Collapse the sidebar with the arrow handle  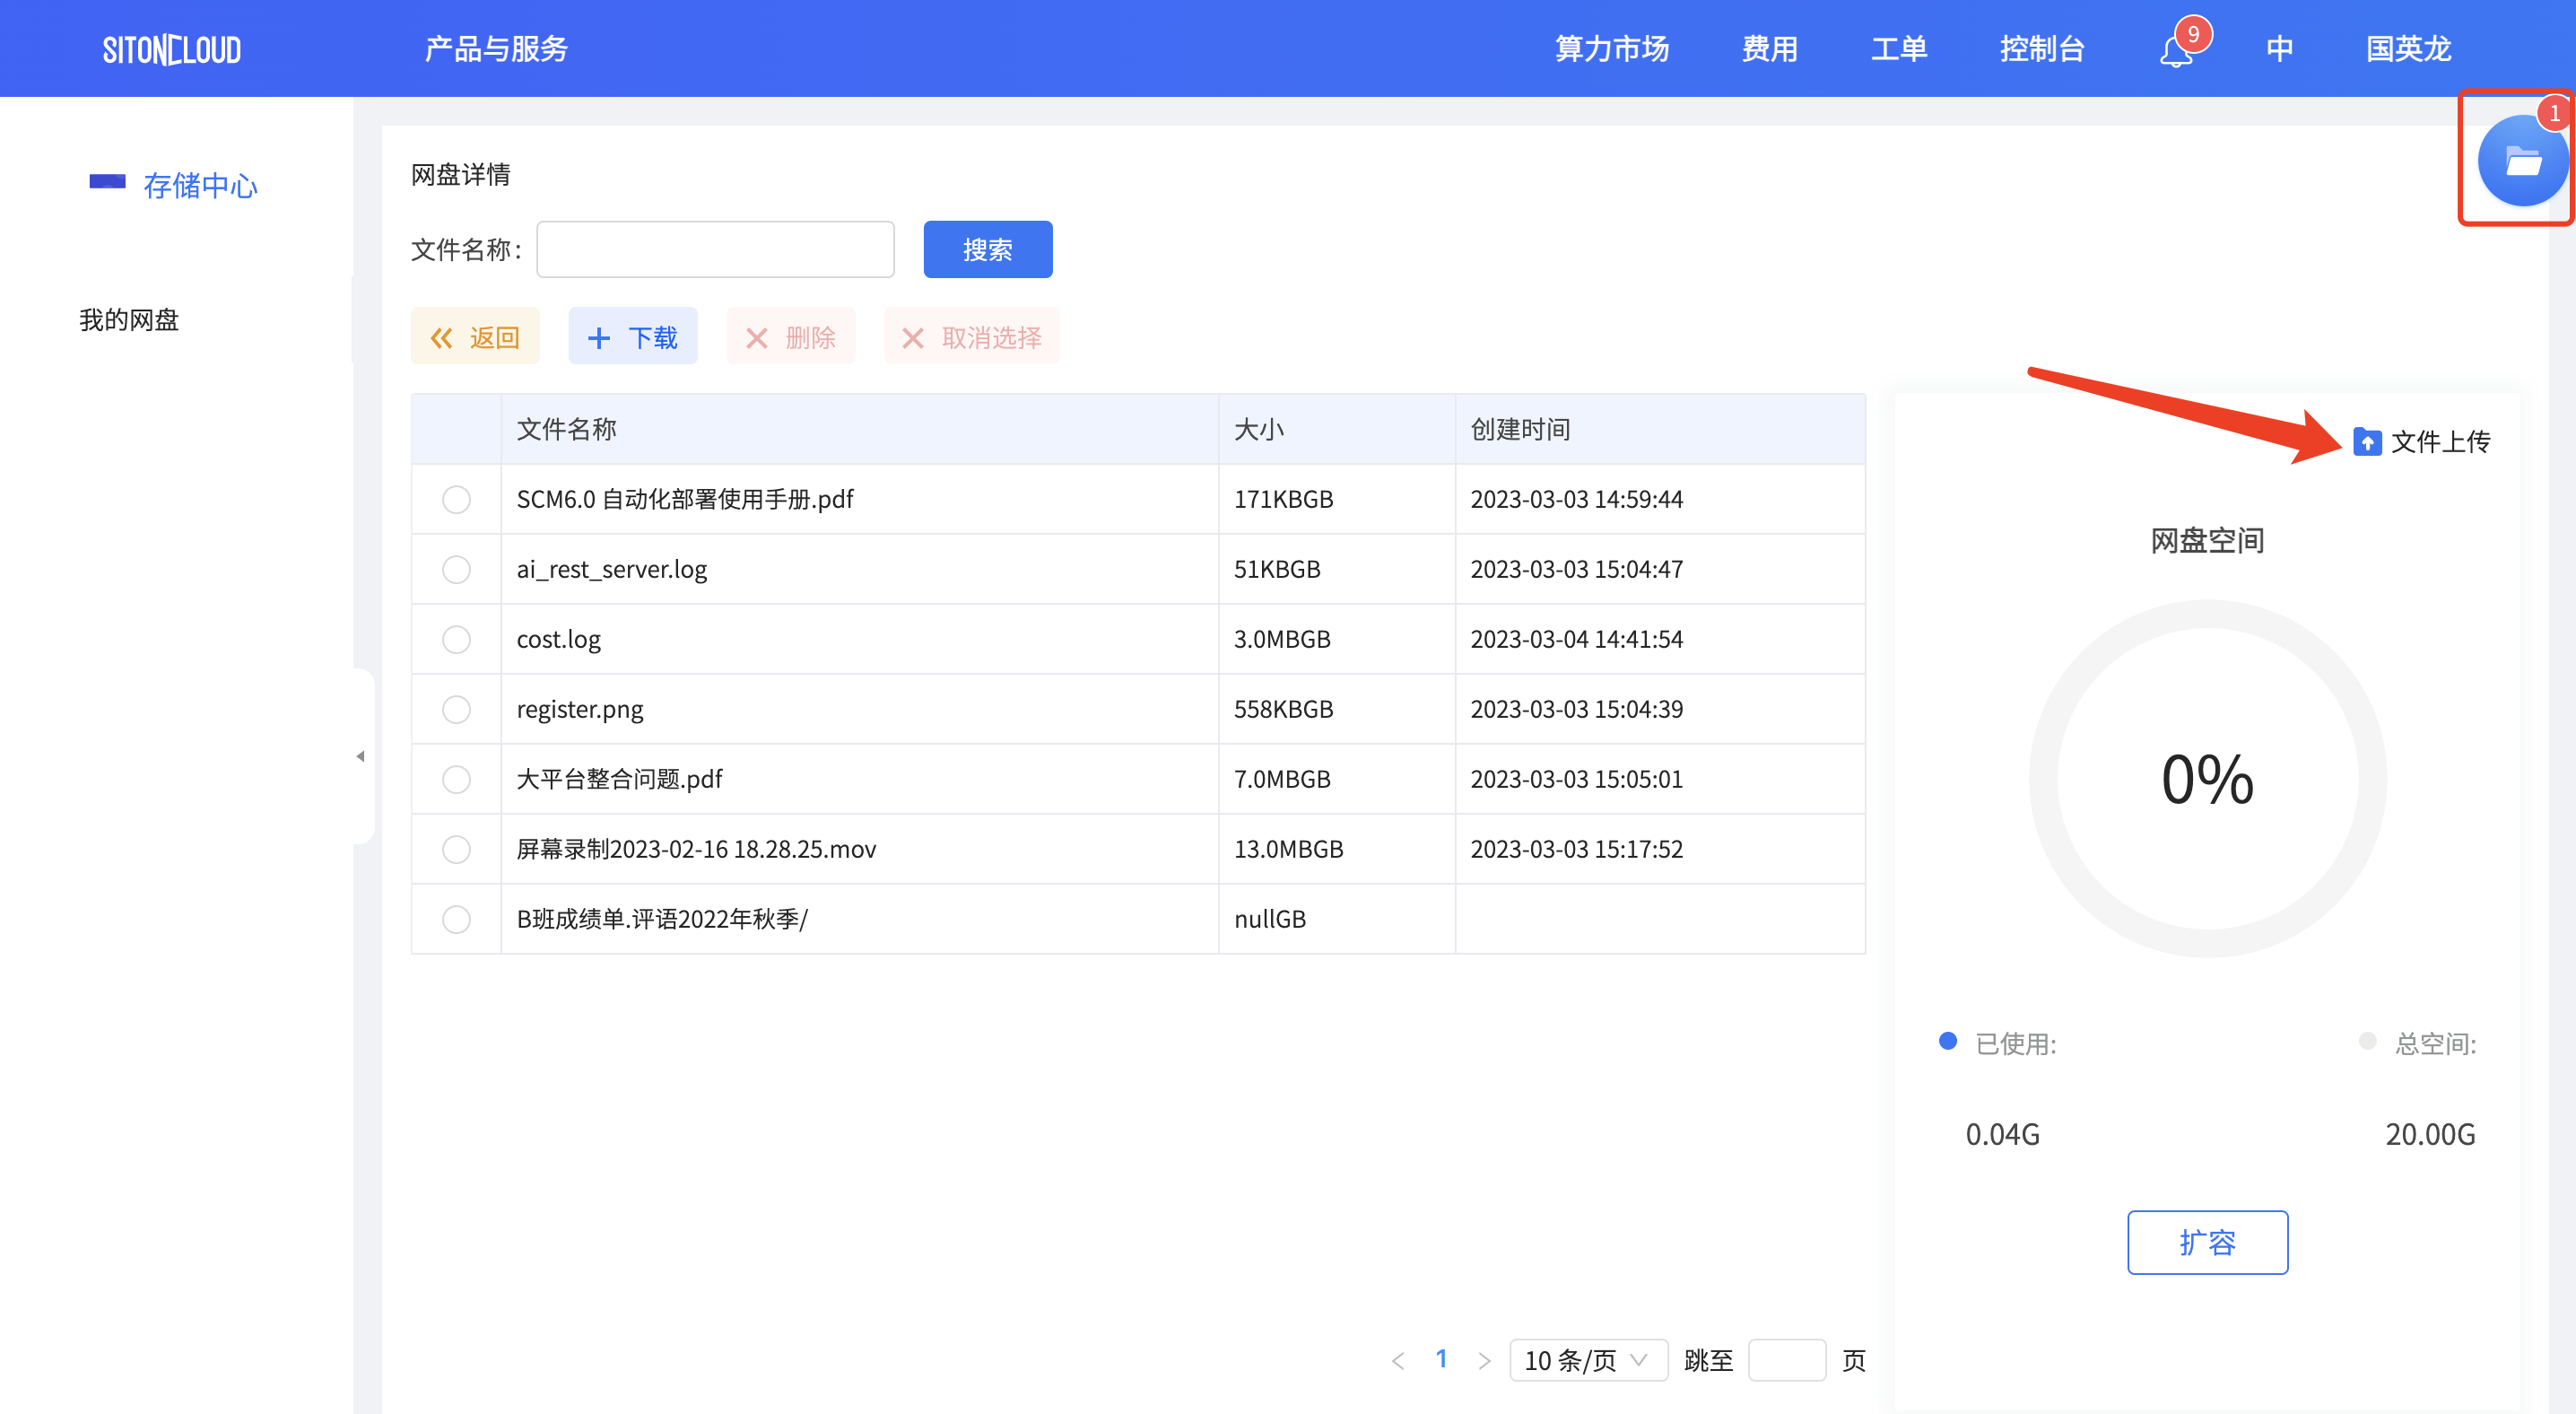point(361,756)
